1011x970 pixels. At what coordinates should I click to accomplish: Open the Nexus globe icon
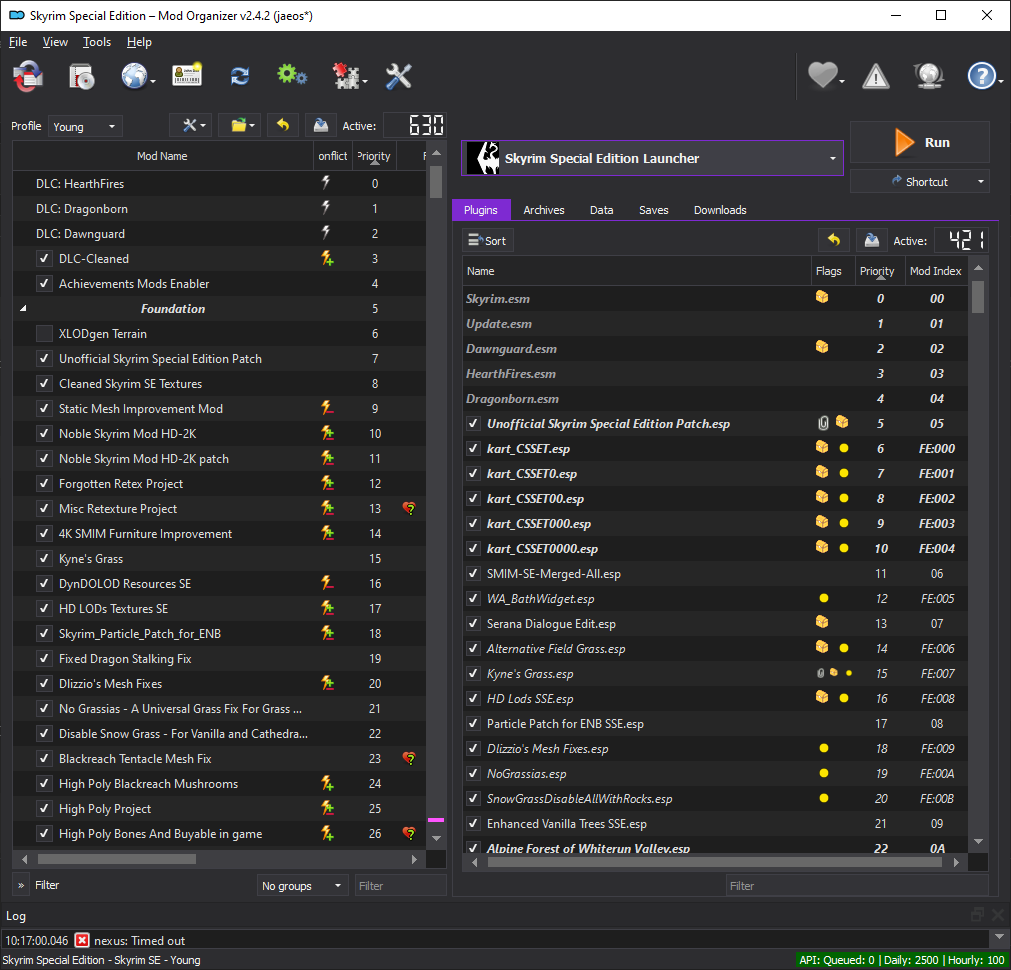point(134,76)
